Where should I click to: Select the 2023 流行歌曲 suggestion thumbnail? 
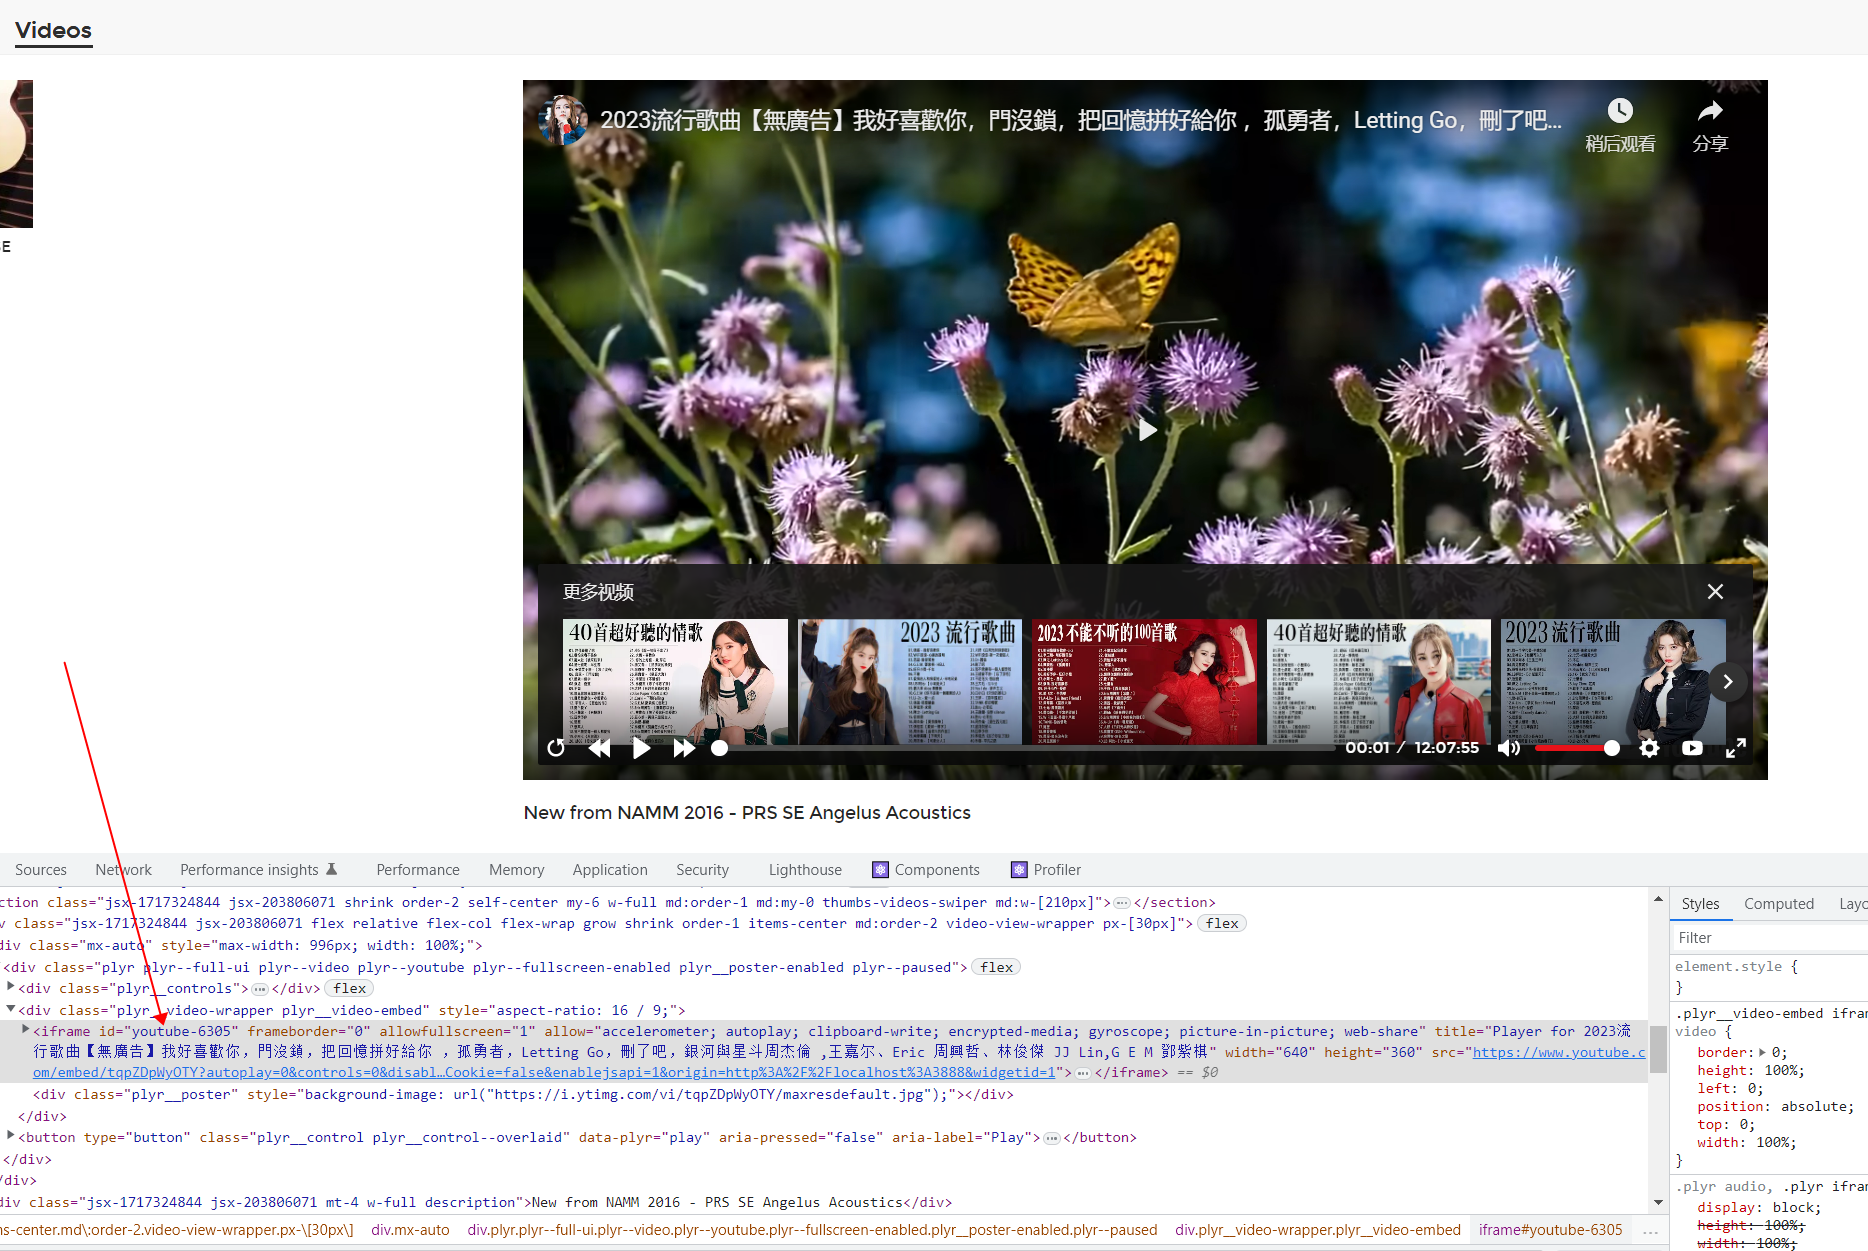click(908, 681)
